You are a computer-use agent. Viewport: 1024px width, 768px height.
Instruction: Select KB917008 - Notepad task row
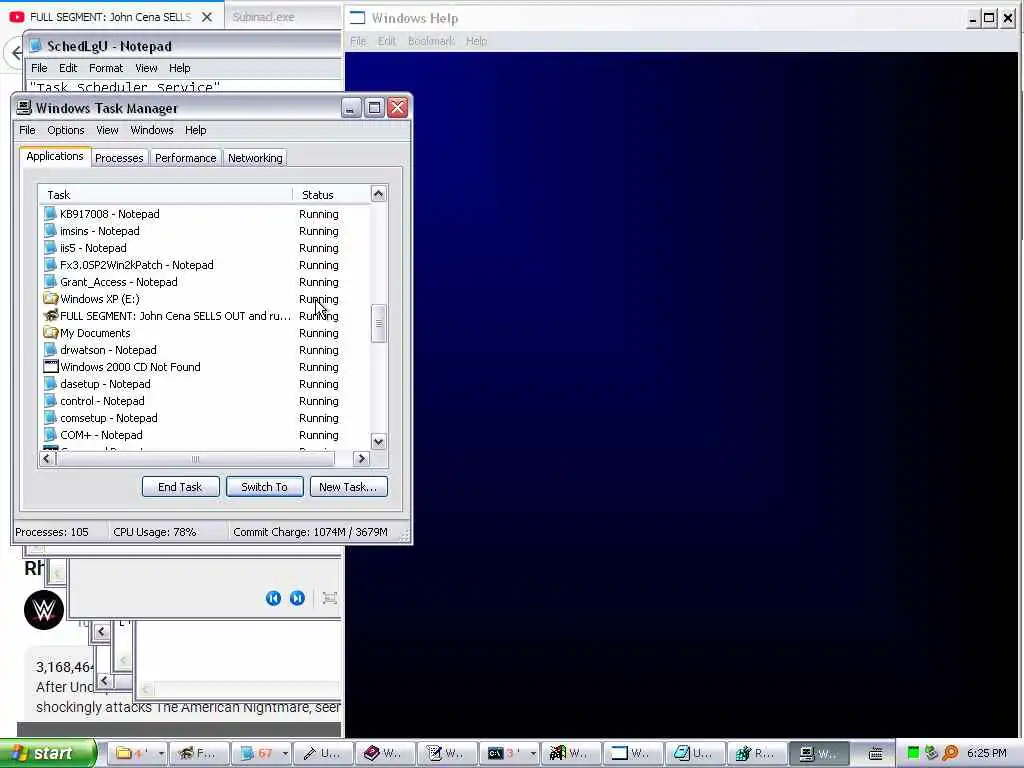point(204,214)
